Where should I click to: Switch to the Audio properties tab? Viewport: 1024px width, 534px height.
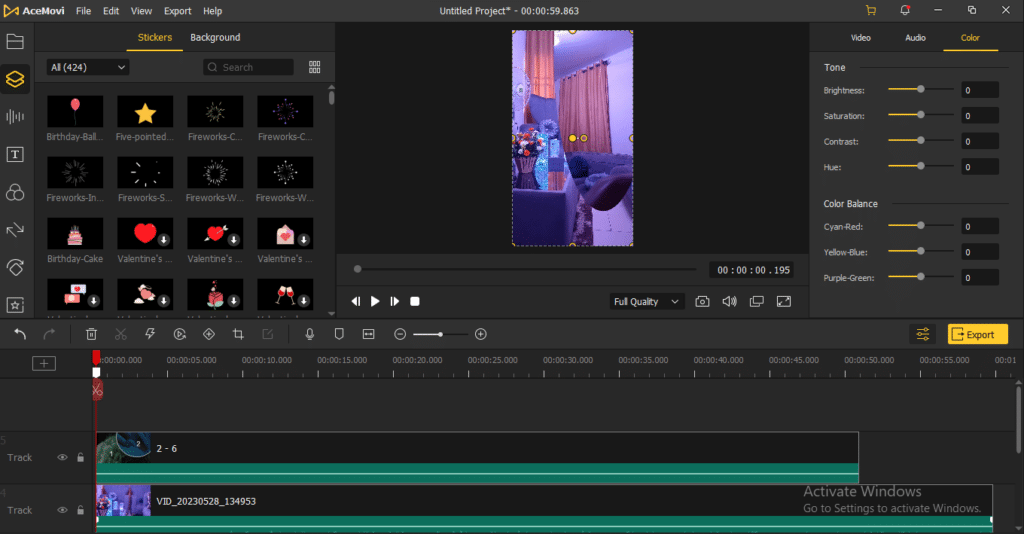coord(915,38)
